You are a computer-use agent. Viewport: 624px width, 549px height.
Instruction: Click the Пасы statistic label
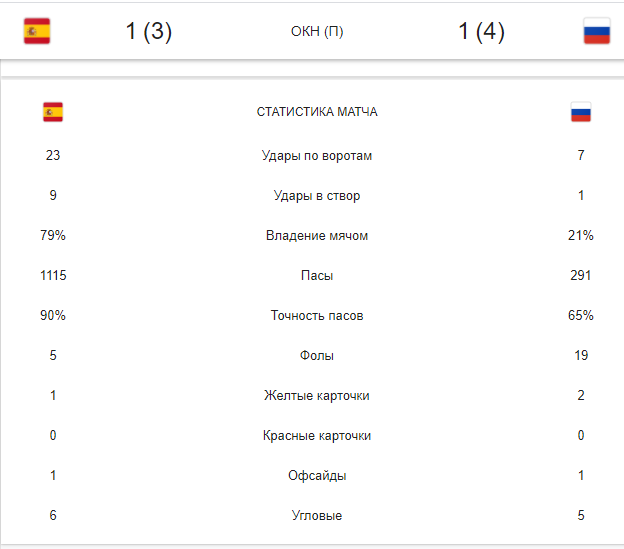317,276
